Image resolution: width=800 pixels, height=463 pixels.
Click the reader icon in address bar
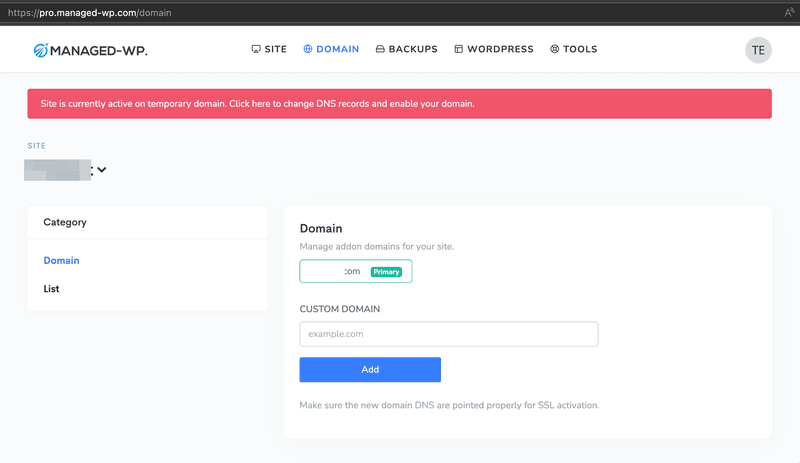[789, 12]
